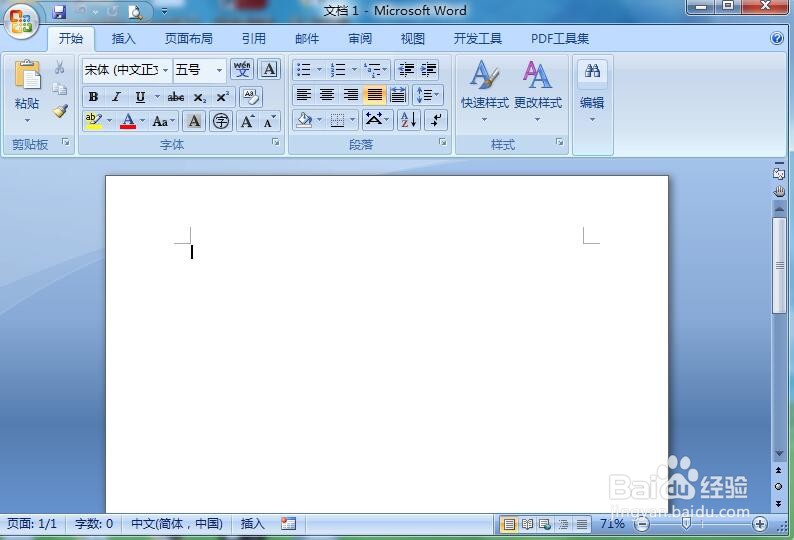Screen dimensions: 794x540
Task: Open the Office button menu
Action: pyautogui.click(x=21, y=21)
